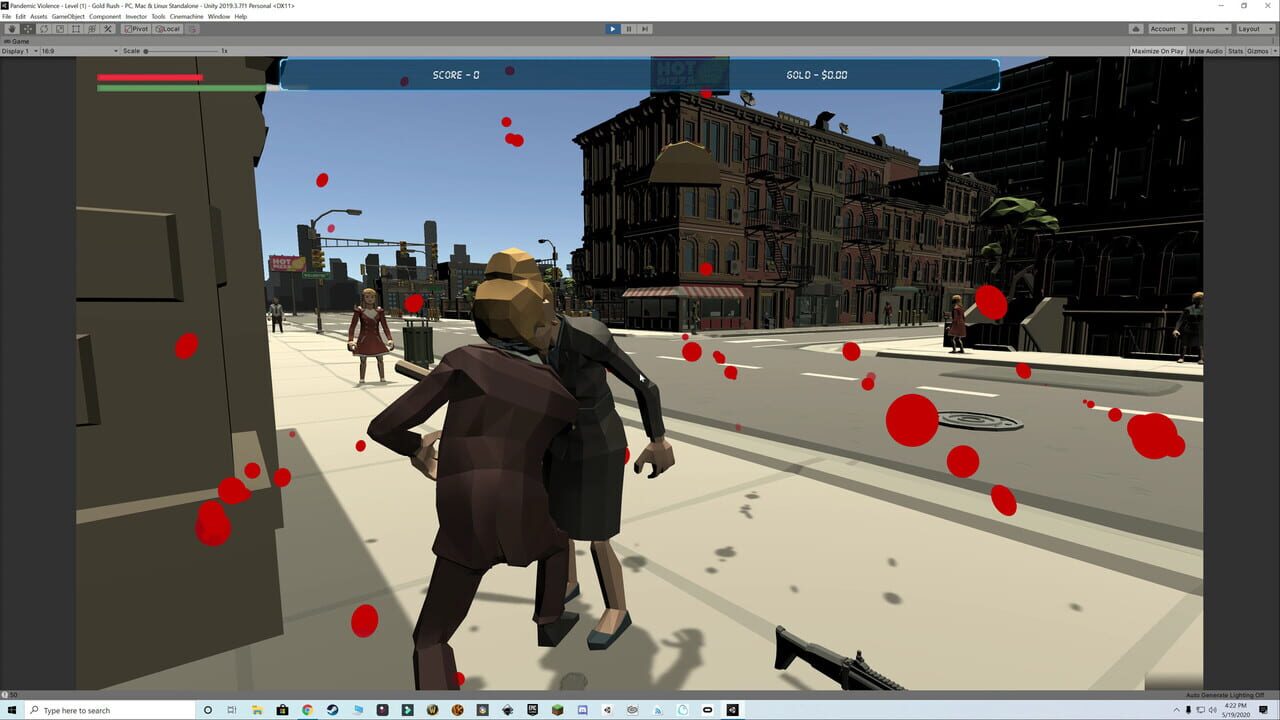
Task: Switch to the Game tab
Action: (15, 41)
